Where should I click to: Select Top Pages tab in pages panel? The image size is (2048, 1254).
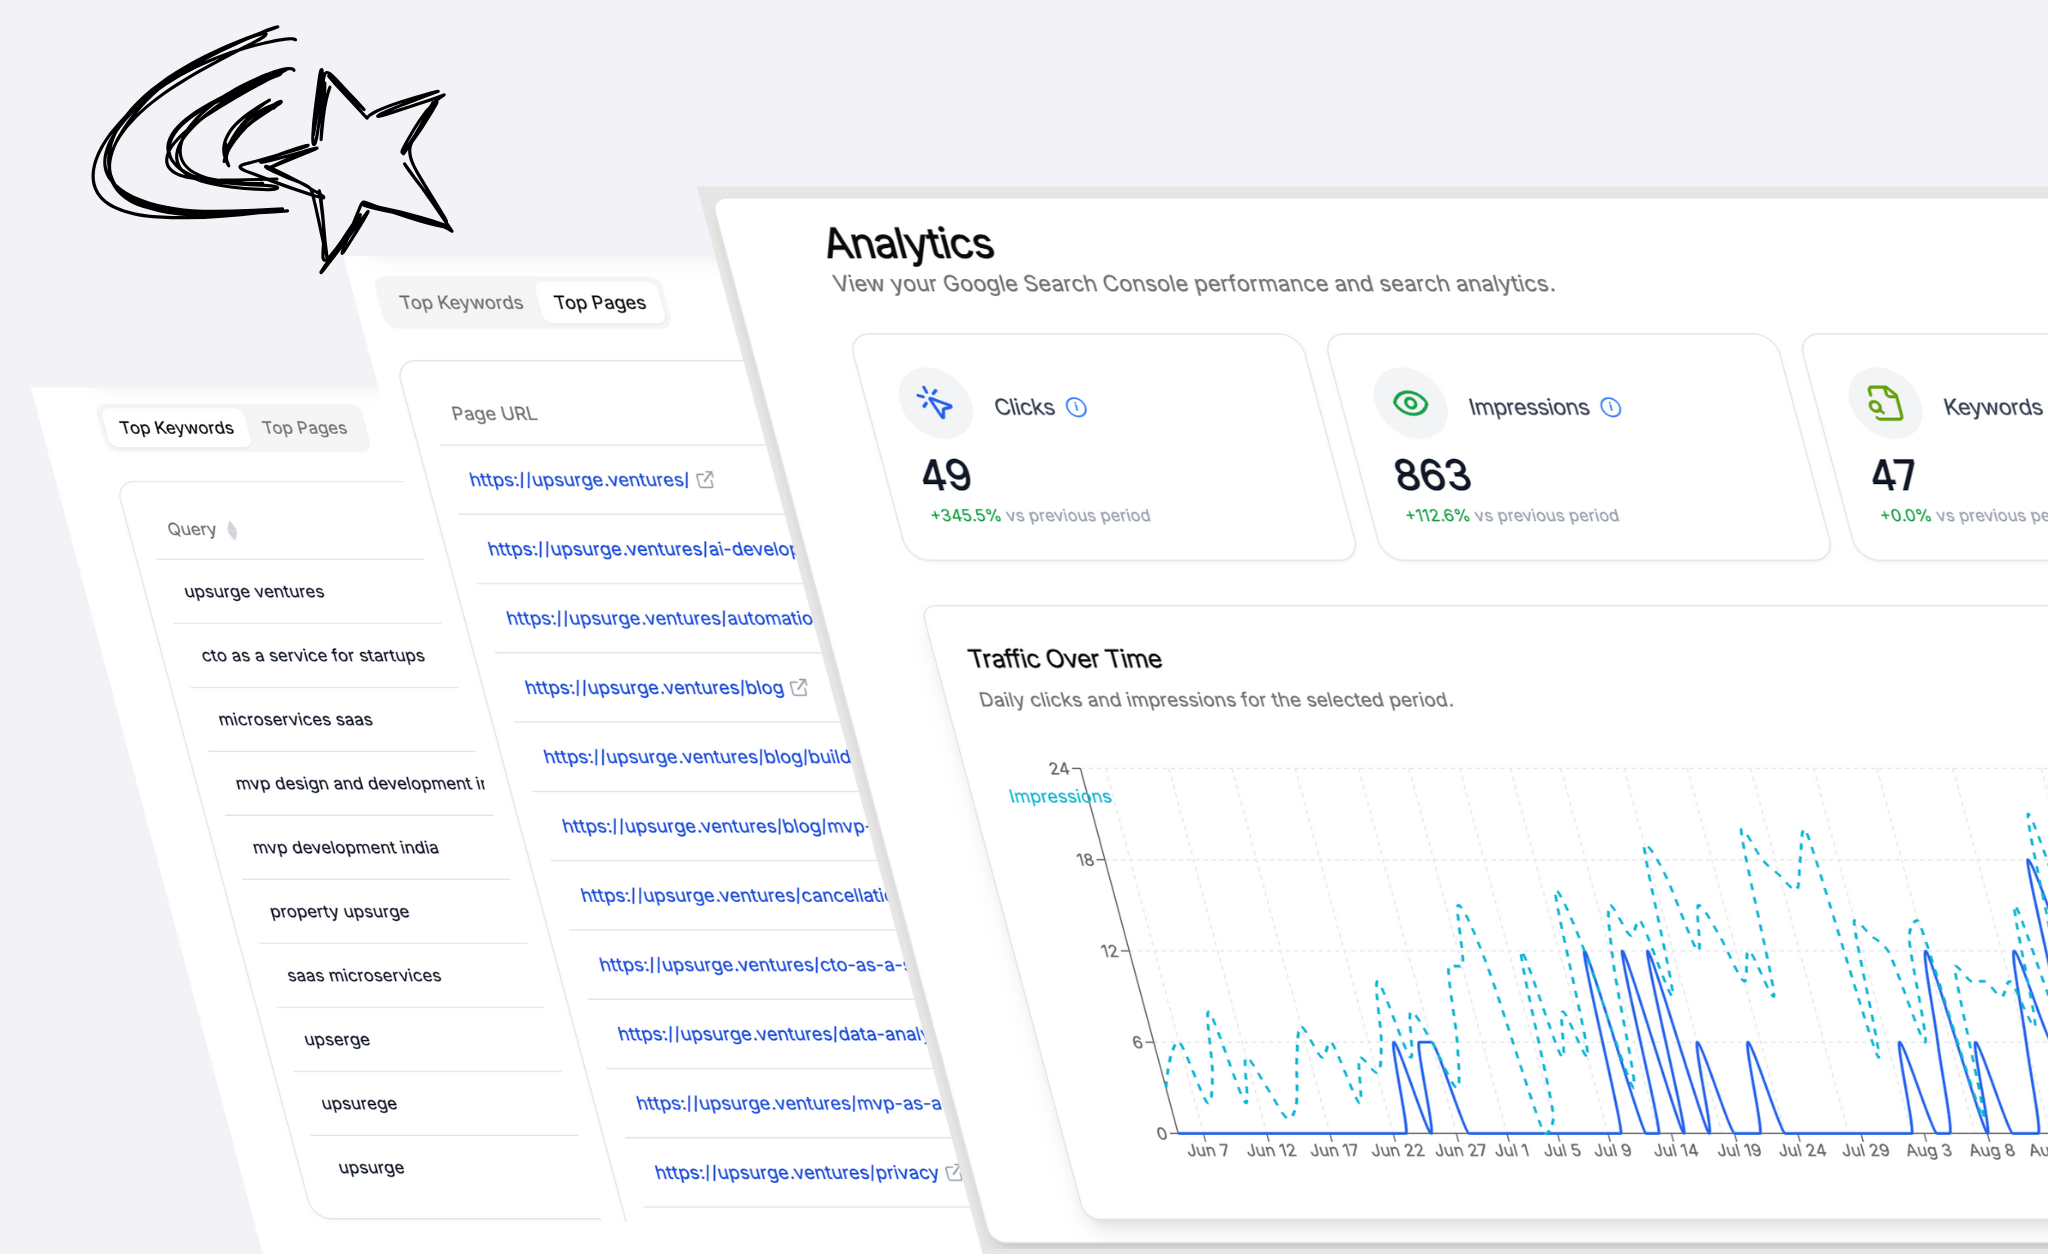pyautogui.click(x=600, y=303)
